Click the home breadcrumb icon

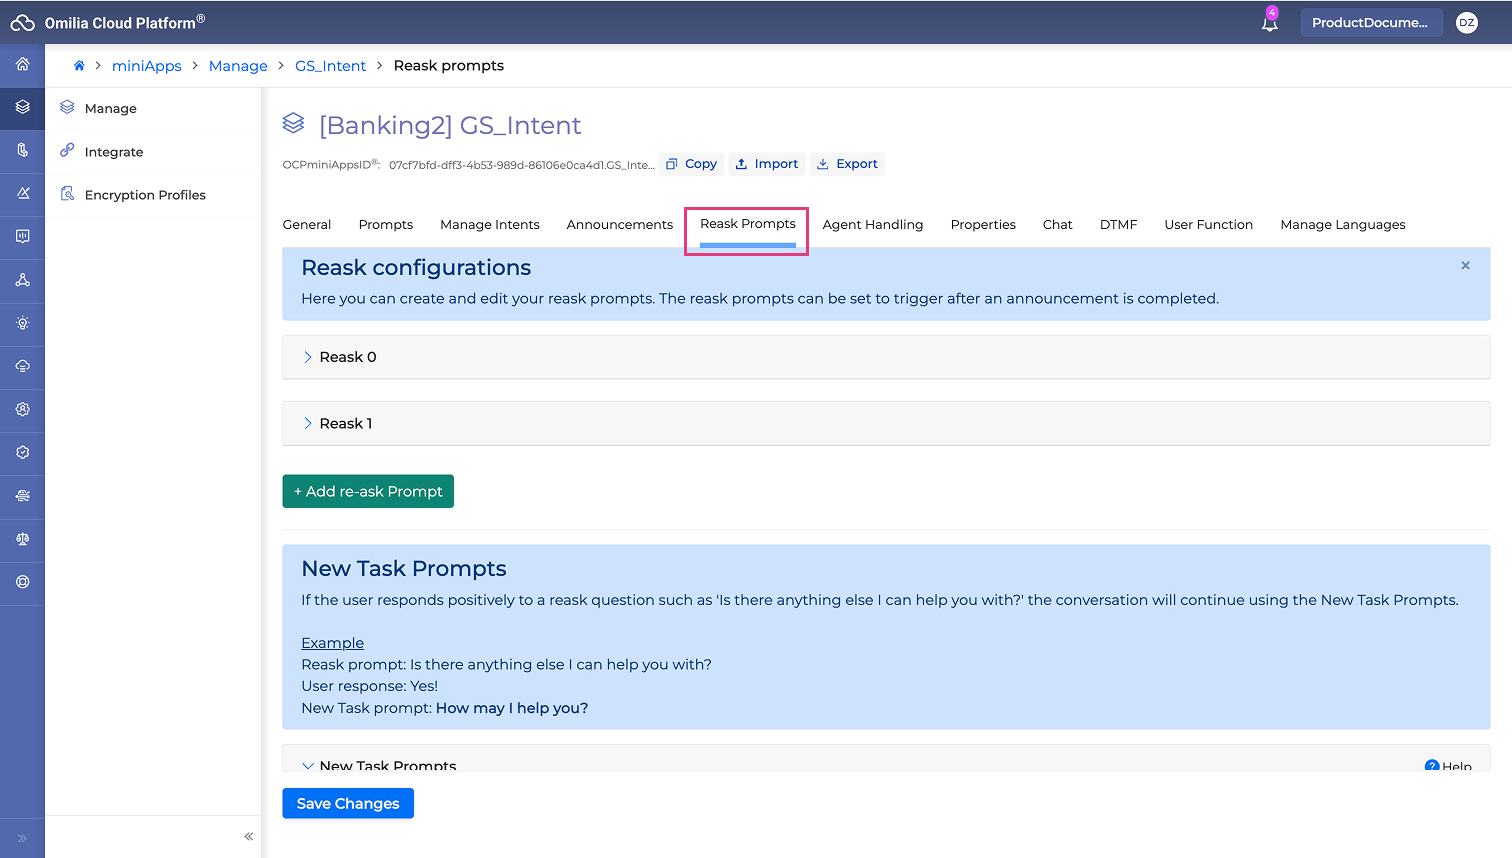click(x=79, y=66)
